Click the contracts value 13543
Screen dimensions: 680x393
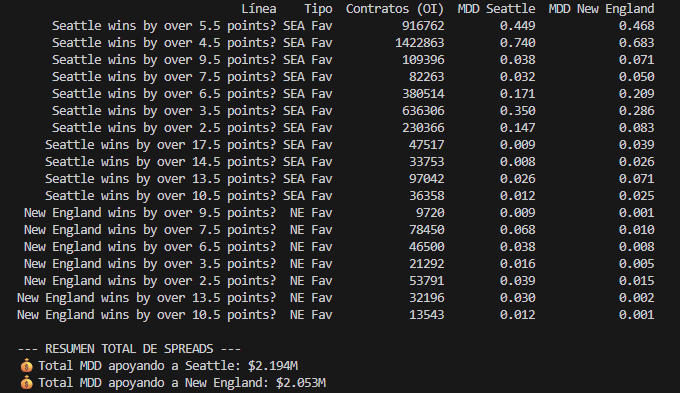(x=426, y=314)
